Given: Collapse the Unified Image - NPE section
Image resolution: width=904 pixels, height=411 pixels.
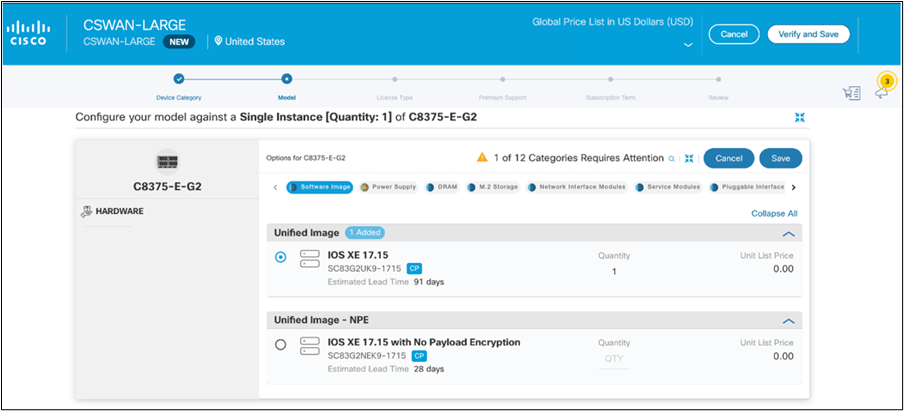Looking at the screenshot, I should coord(788,321).
